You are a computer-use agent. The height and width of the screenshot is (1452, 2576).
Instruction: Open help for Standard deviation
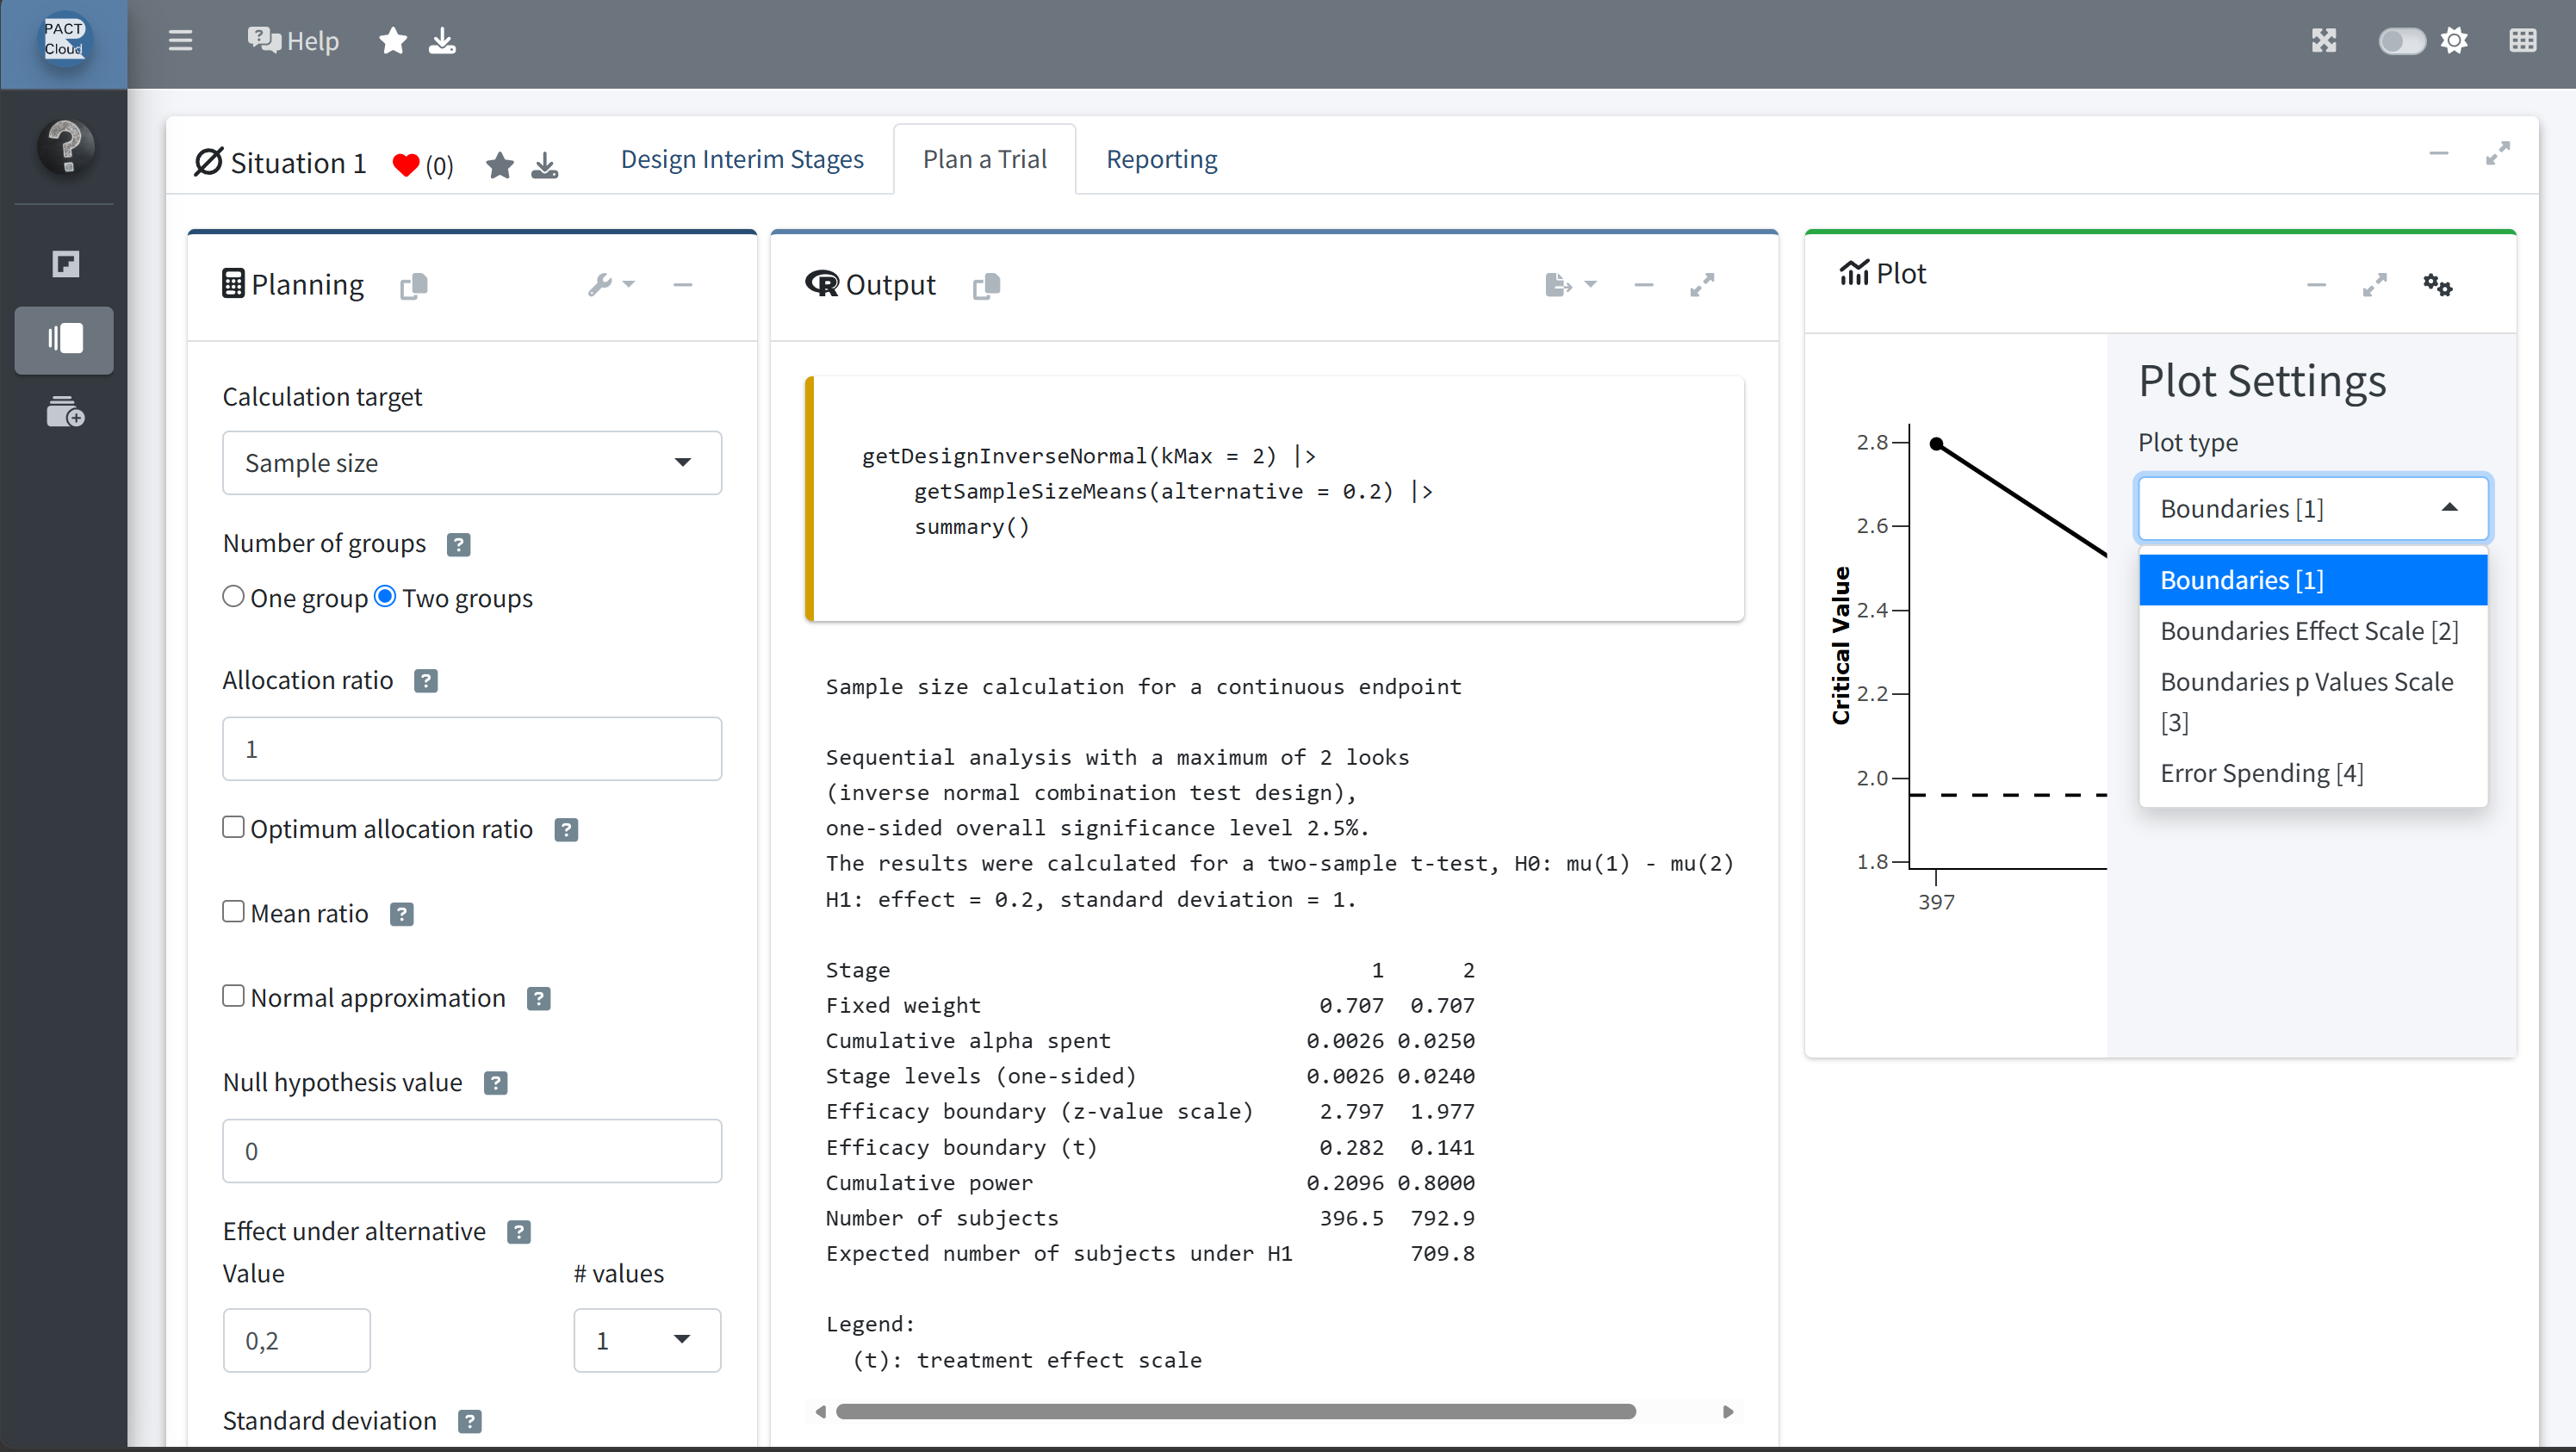click(470, 1422)
